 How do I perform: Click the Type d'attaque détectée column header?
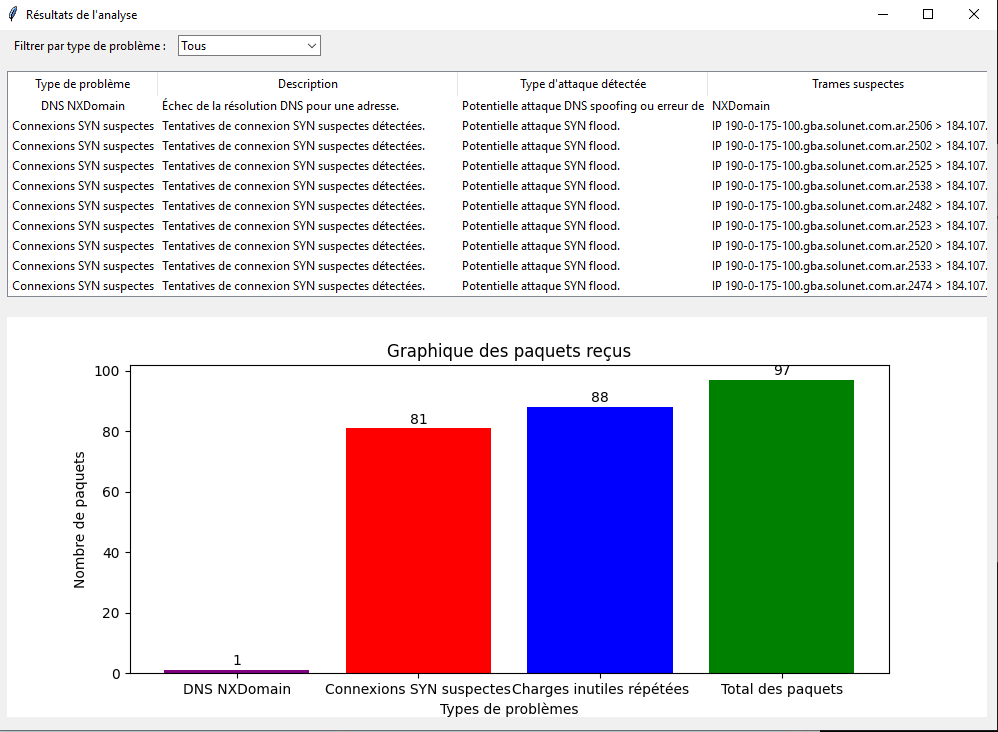582,84
